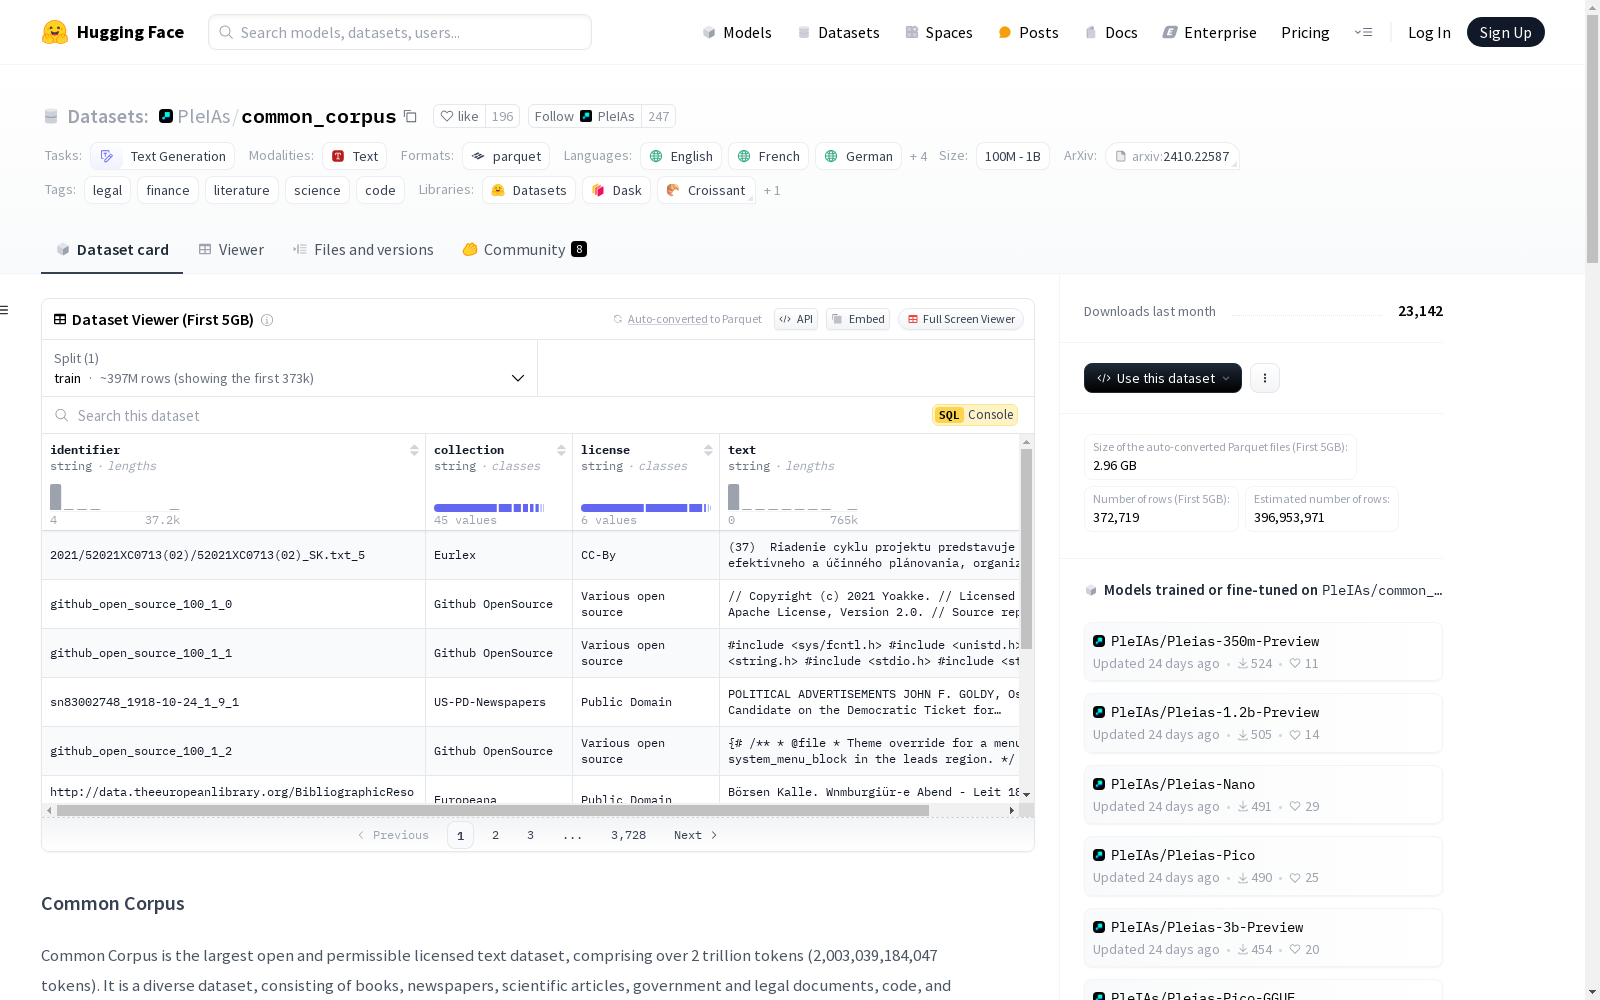Open Spaces in the top navigation

(x=939, y=32)
